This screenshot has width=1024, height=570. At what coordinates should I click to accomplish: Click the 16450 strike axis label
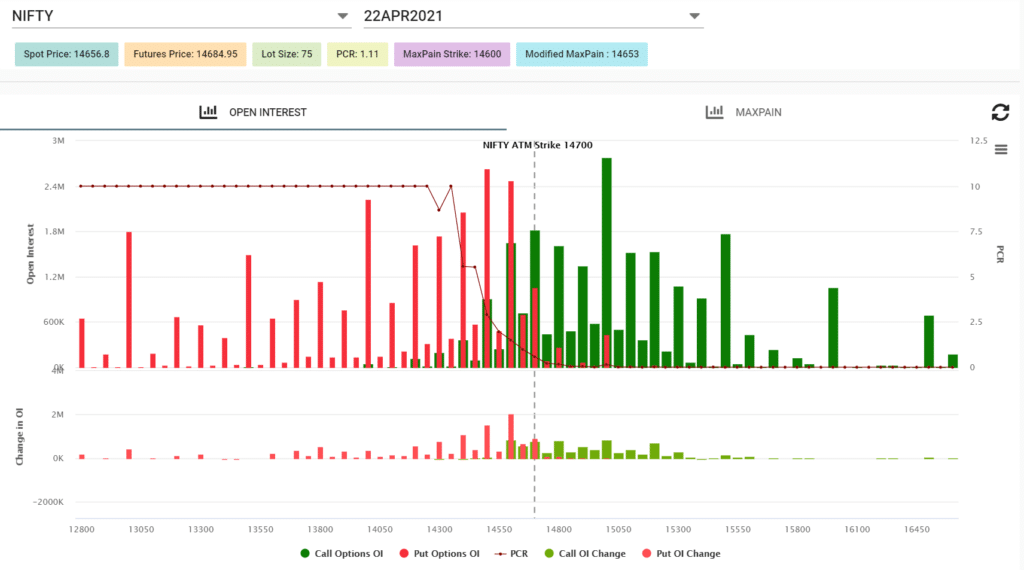click(x=916, y=530)
